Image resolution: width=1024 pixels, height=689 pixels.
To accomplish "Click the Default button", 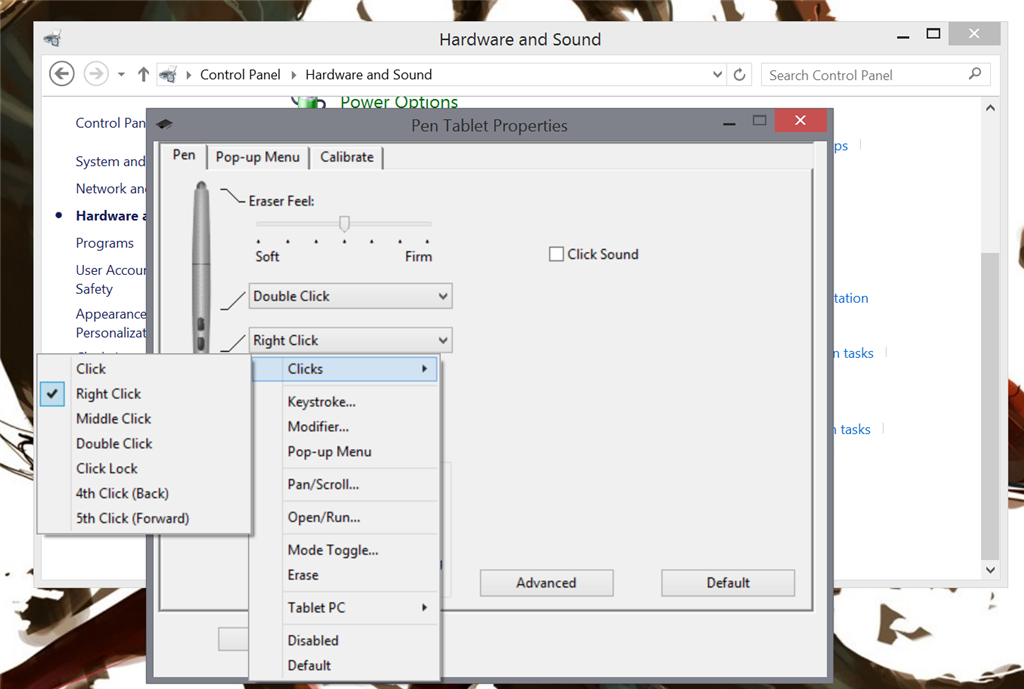I will (728, 583).
